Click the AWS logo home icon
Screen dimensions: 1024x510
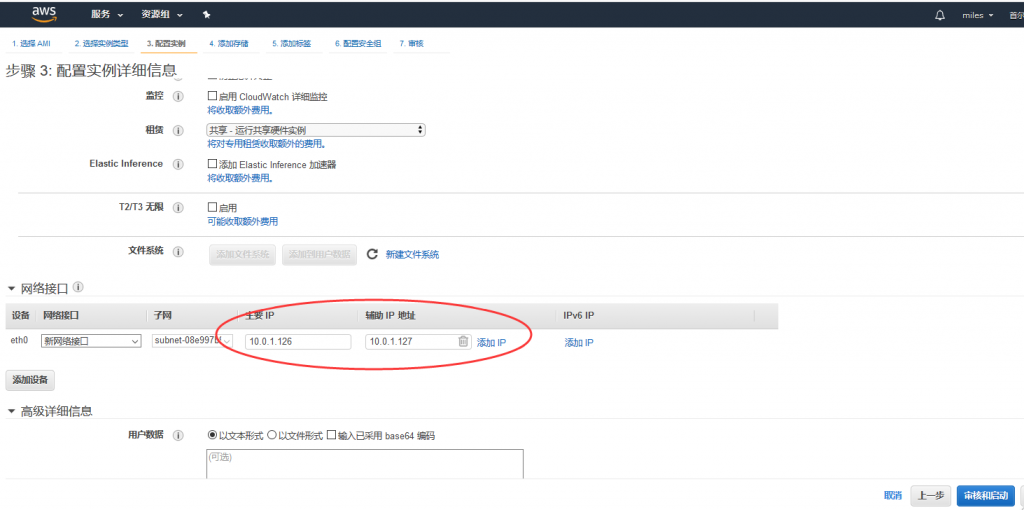tap(44, 14)
